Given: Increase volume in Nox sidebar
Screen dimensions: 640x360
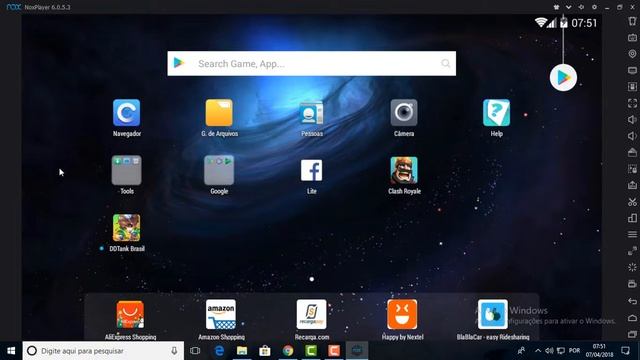Looking at the screenshot, I should pyautogui.click(x=632, y=120).
